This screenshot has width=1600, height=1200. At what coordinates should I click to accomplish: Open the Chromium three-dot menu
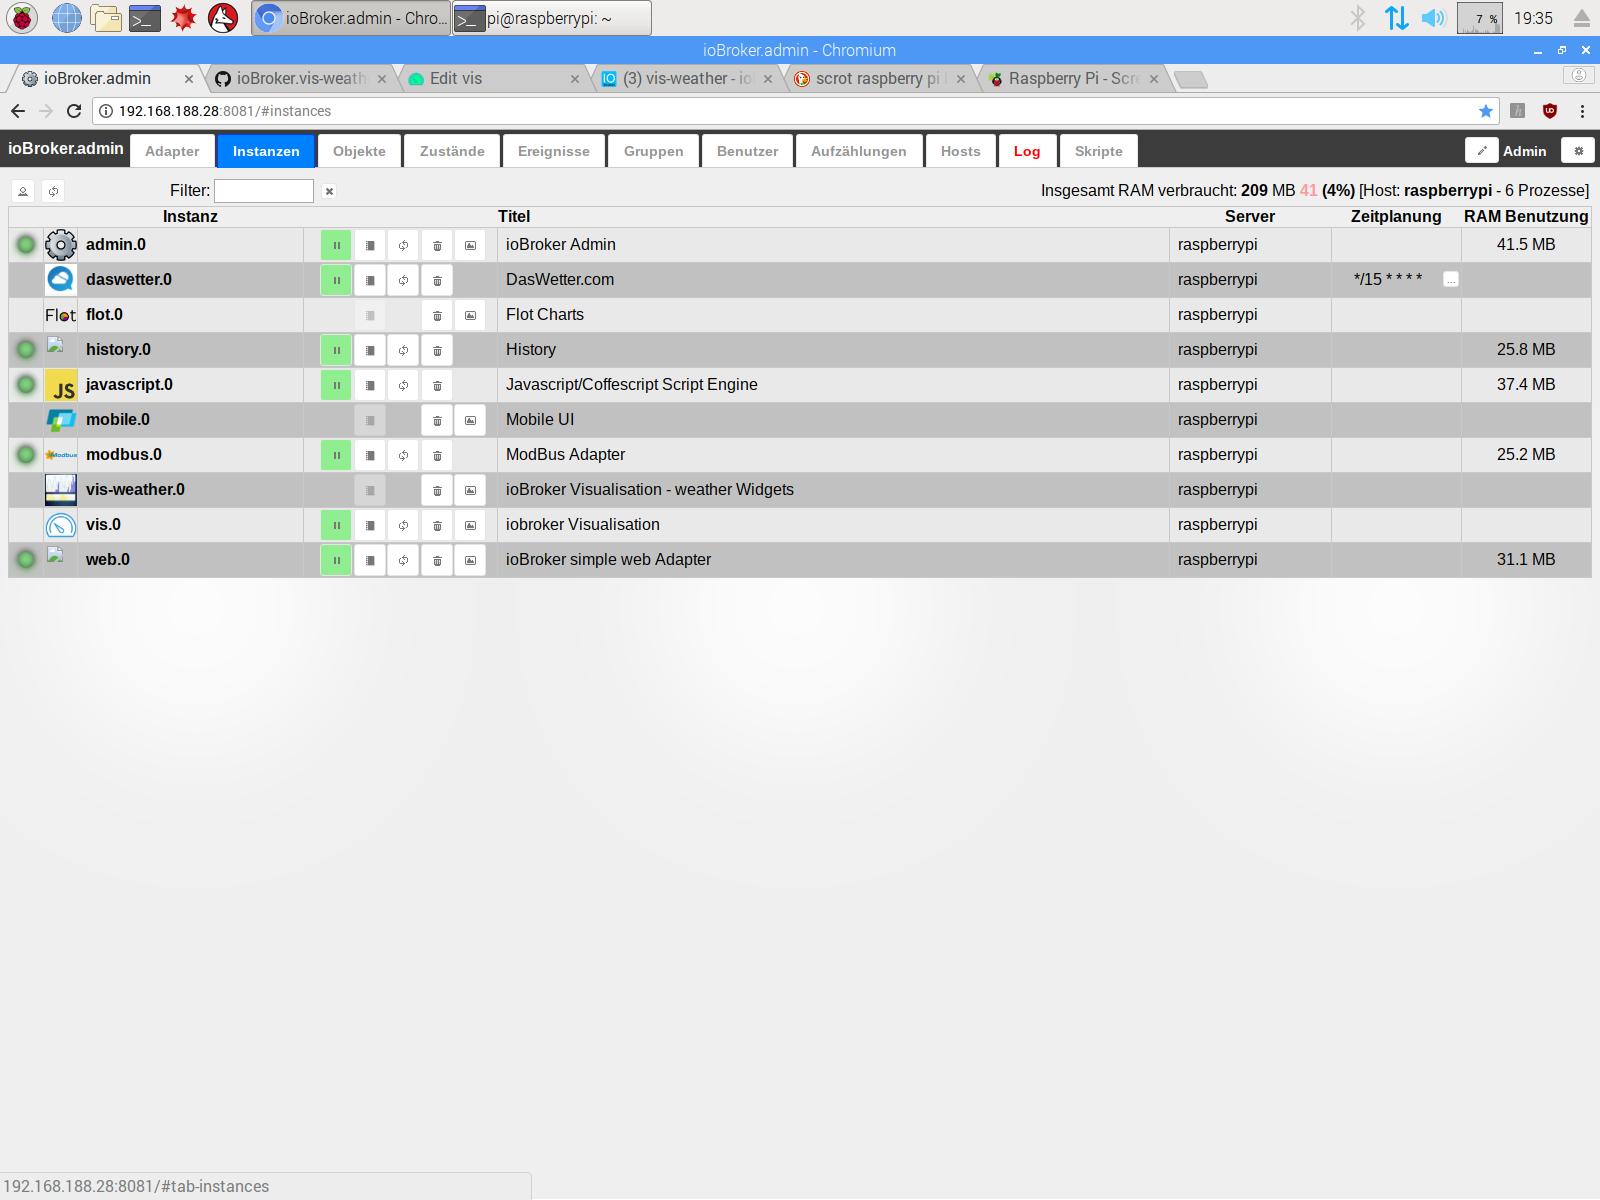tap(1582, 111)
